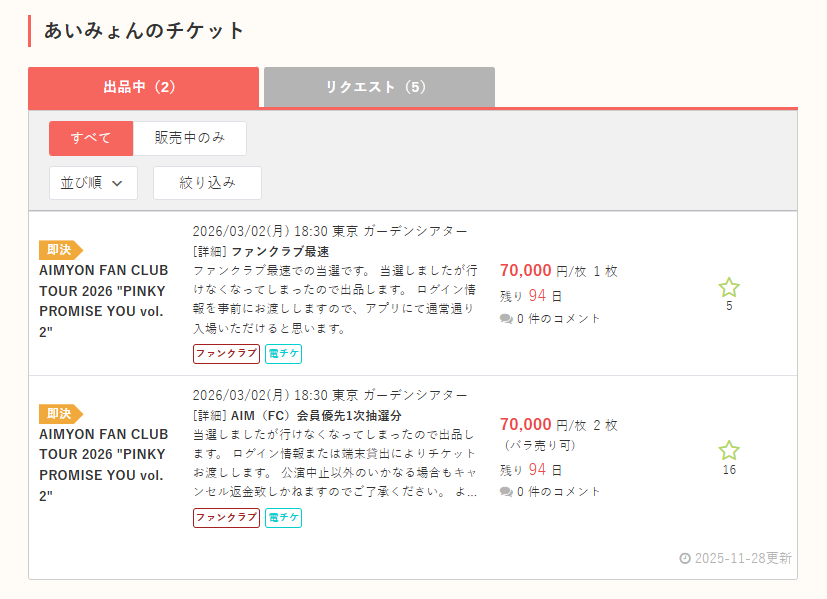
Task: Open the 並び順 sort dropdown
Action: (x=93, y=183)
